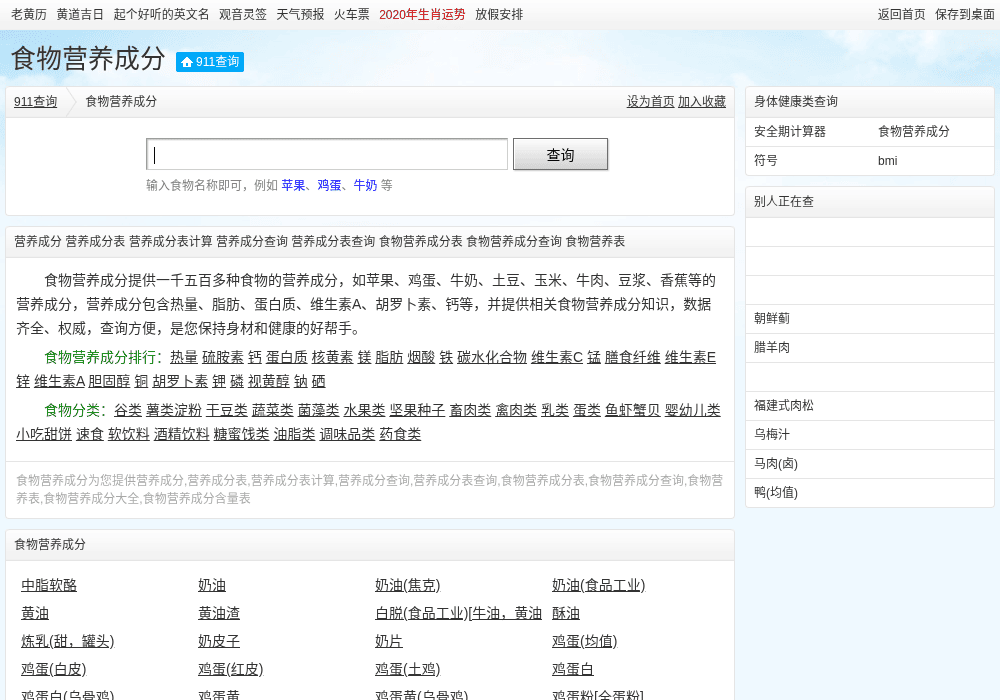Open the 脂肪 ranking link
Screen dimensions: 1000x700
389,357
